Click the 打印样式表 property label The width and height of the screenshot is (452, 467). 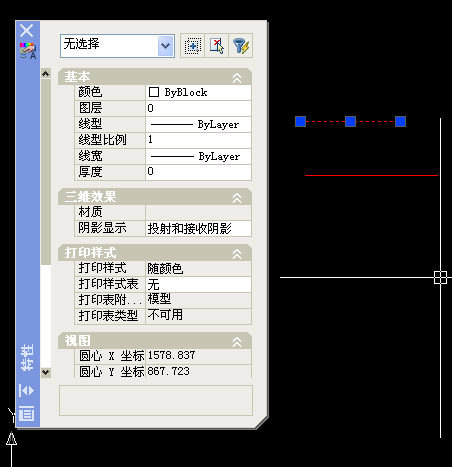pos(108,284)
